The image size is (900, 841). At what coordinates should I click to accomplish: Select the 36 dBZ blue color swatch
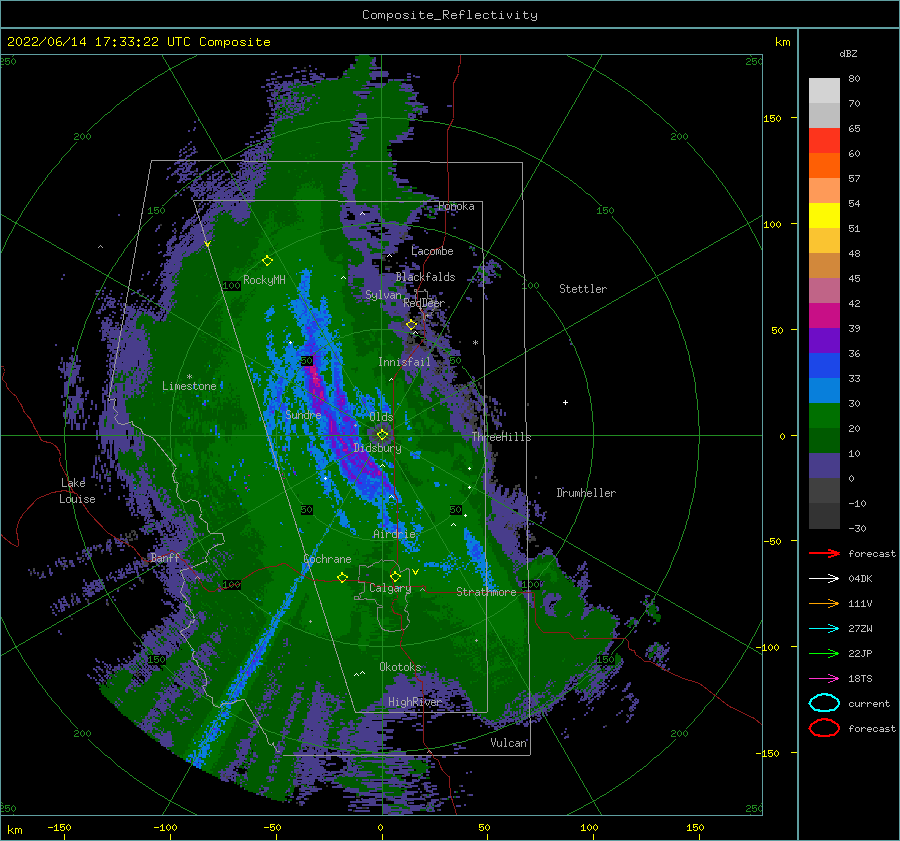[x=824, y=365]
